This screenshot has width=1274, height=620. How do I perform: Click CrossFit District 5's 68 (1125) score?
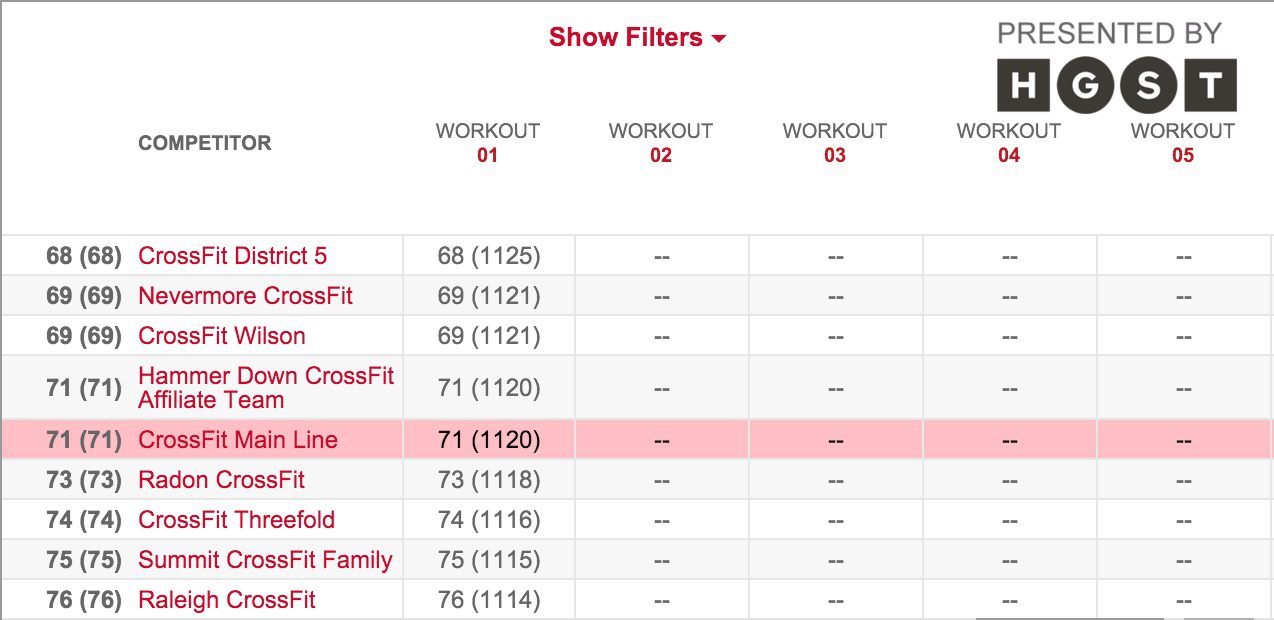tap(489, 256)
